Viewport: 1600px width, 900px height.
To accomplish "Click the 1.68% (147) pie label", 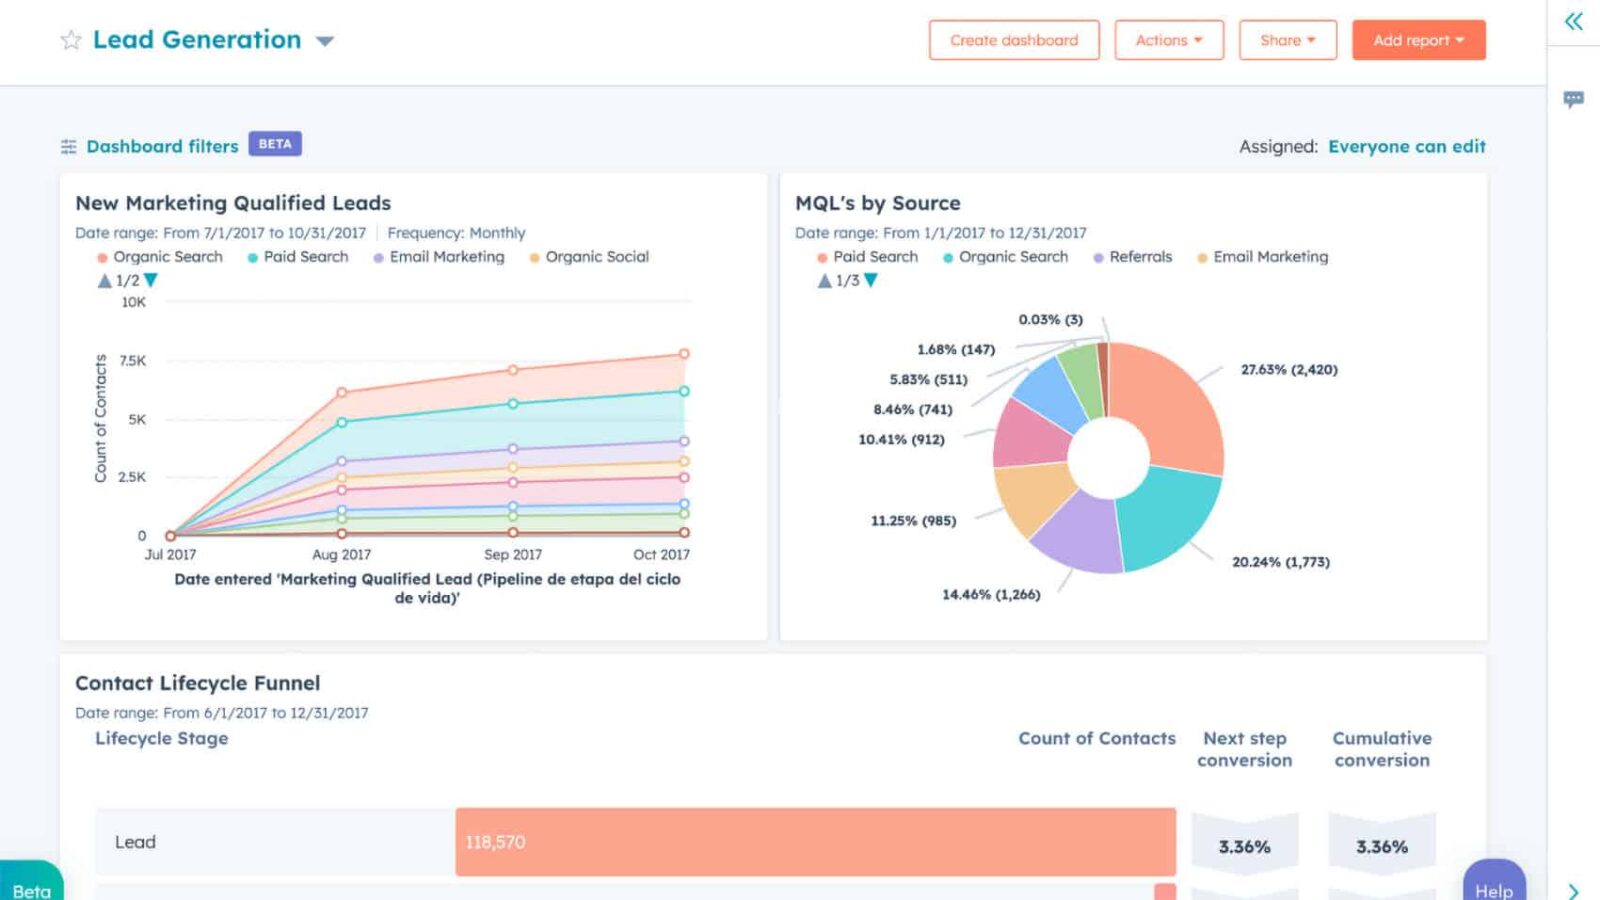I will coord(956,350).
